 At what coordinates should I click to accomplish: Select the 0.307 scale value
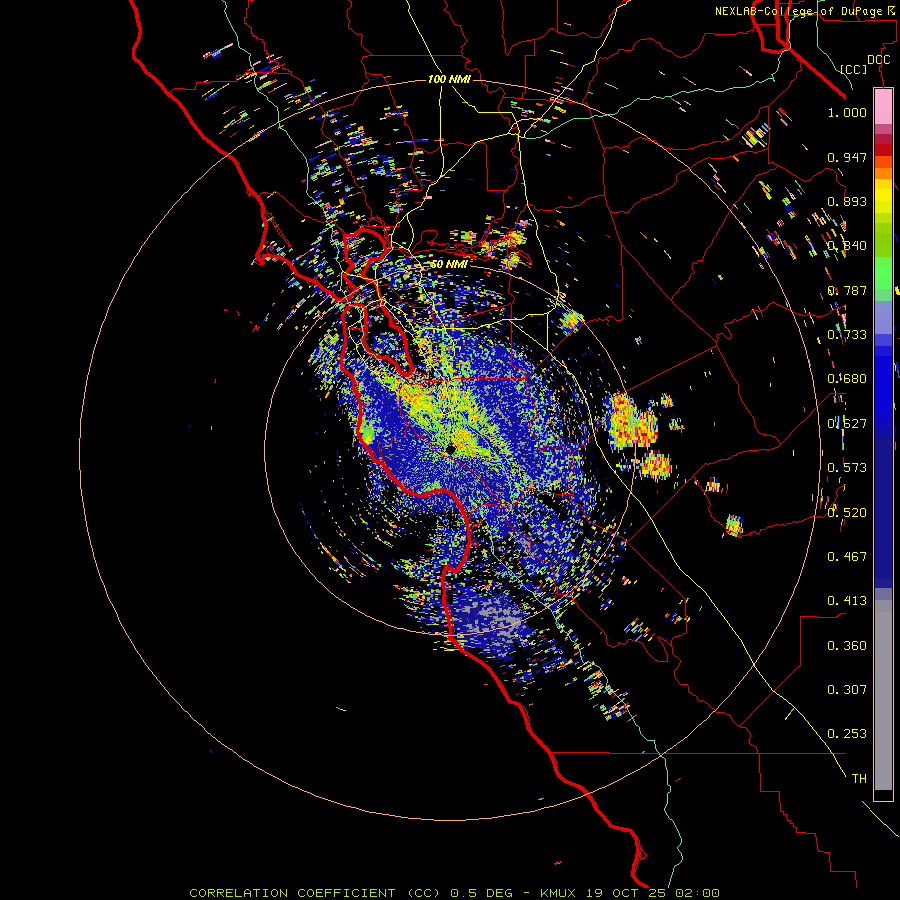847,690
